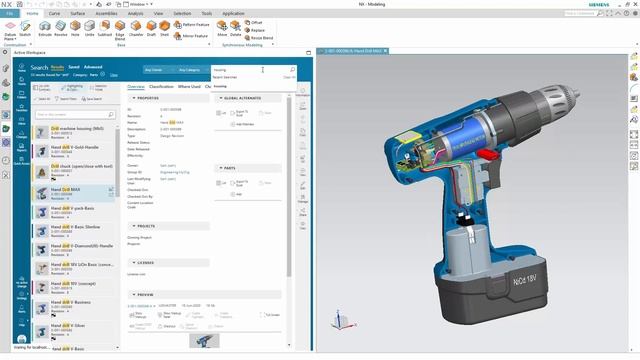Open Reports in Active Workspace sidebar
Screen dimensions: 640x360
22,147
